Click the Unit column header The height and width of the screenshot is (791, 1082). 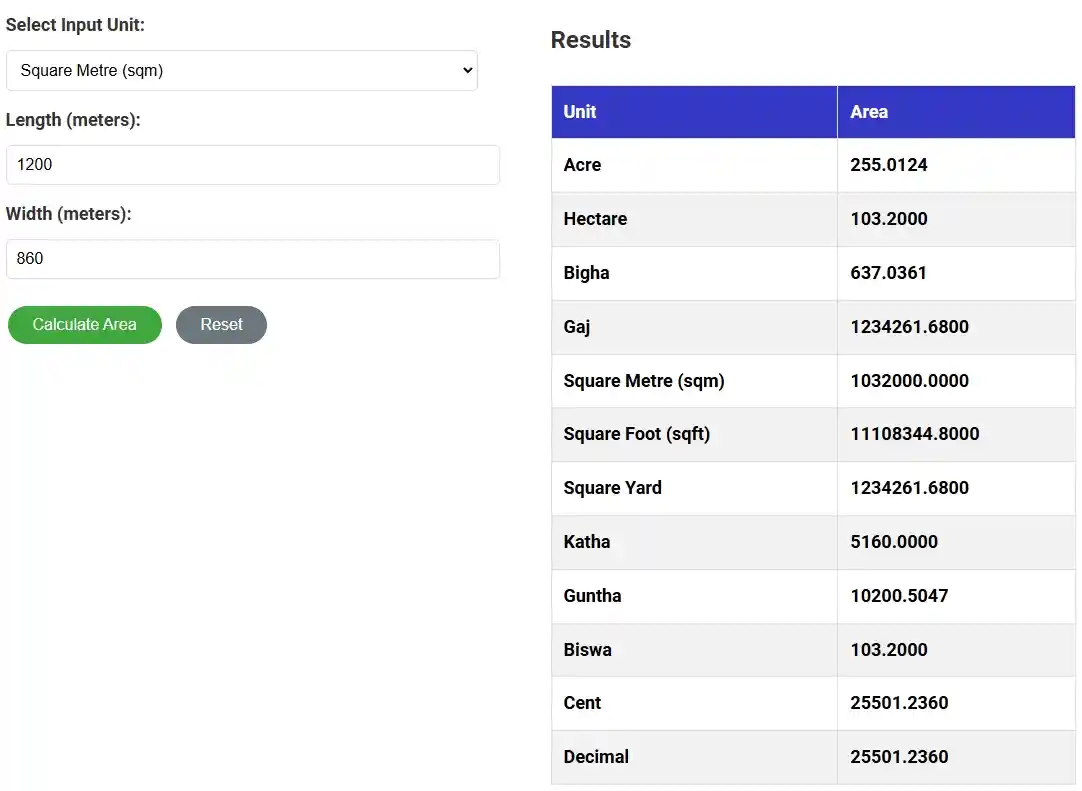click(580, 112)
